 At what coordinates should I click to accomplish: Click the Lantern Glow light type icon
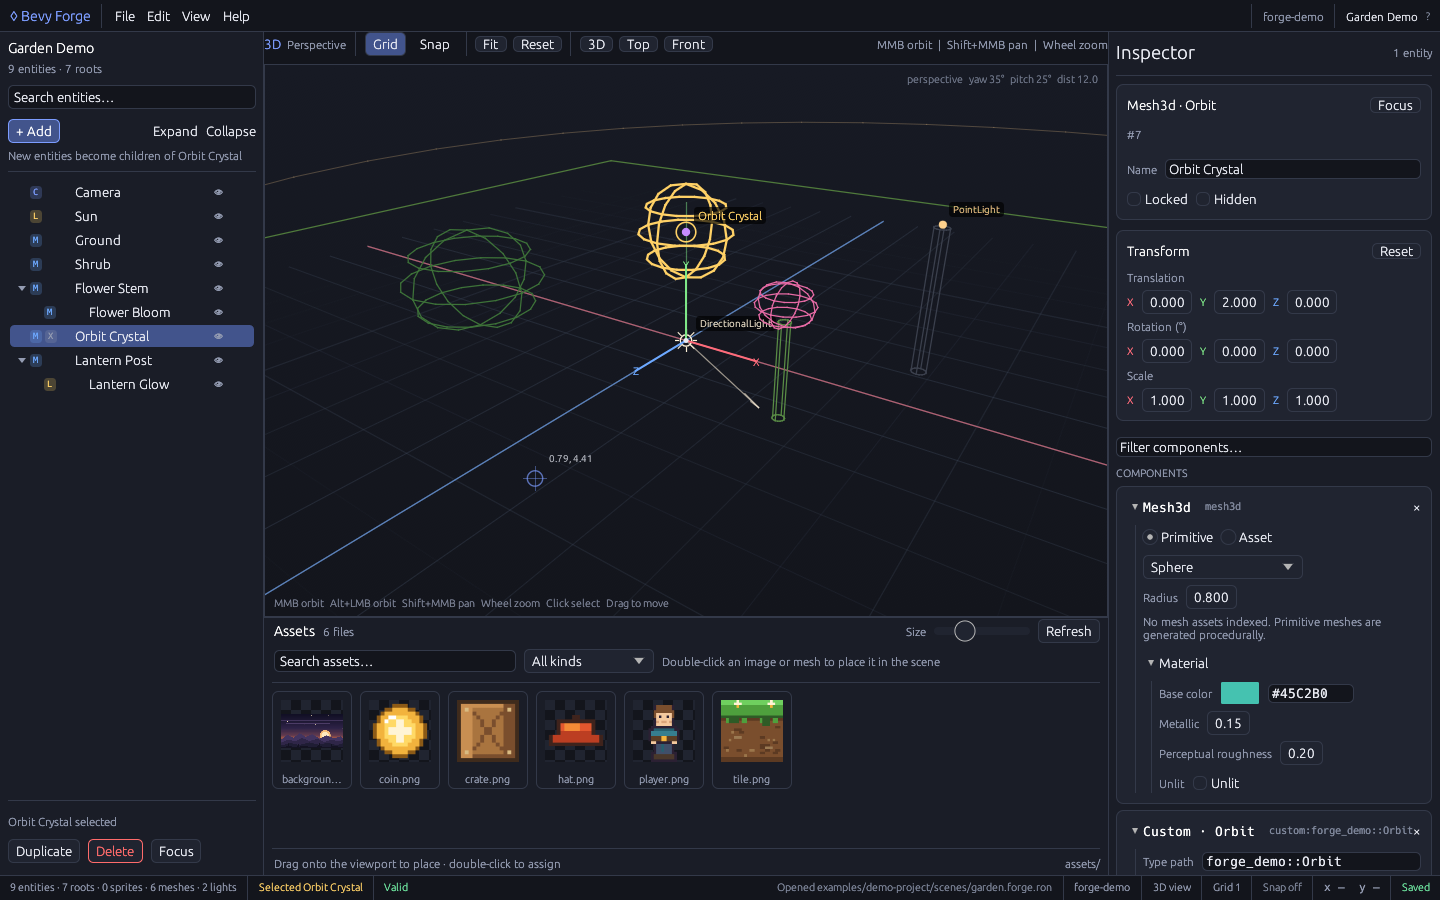(50, 384)
